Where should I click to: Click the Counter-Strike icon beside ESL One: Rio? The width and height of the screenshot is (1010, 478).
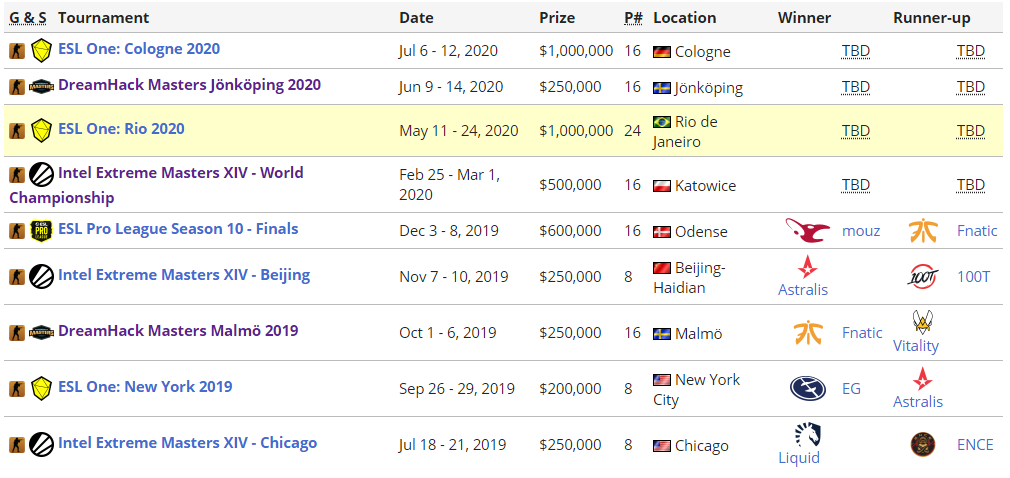(17, 130)
